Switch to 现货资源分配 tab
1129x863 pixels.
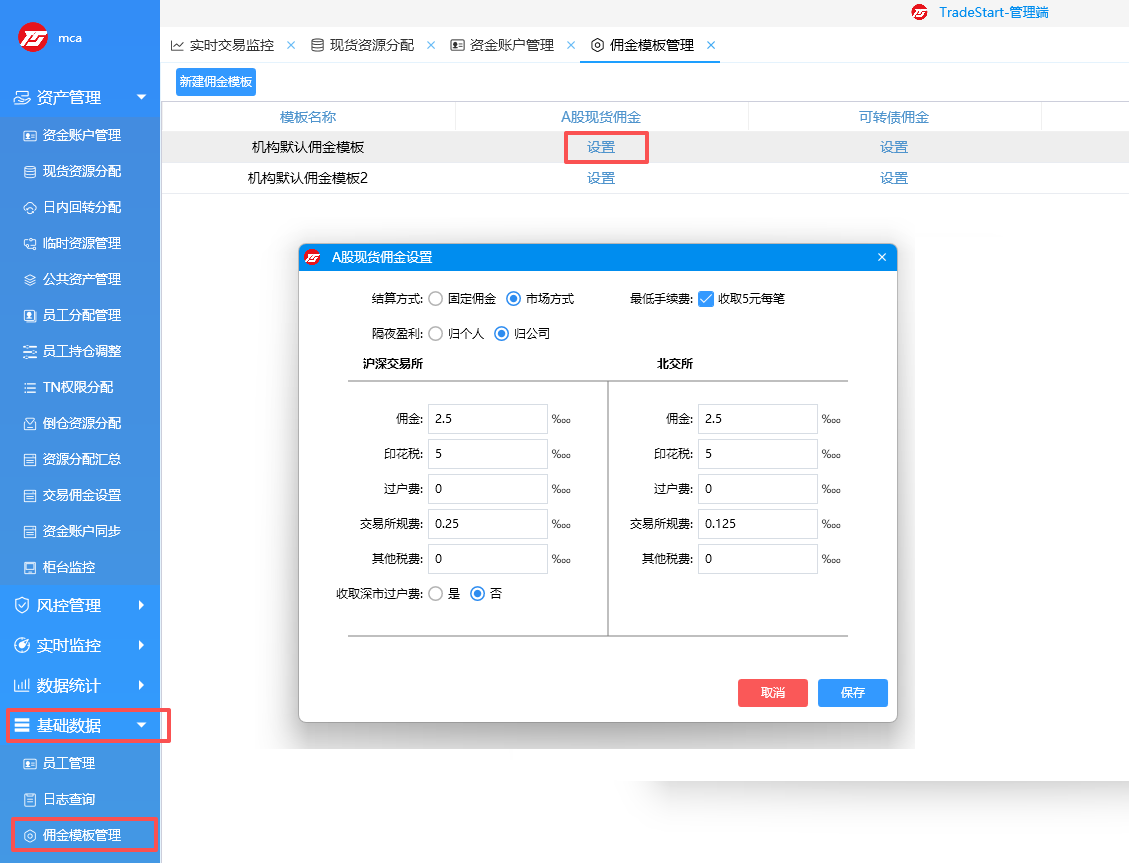[363, 45]
